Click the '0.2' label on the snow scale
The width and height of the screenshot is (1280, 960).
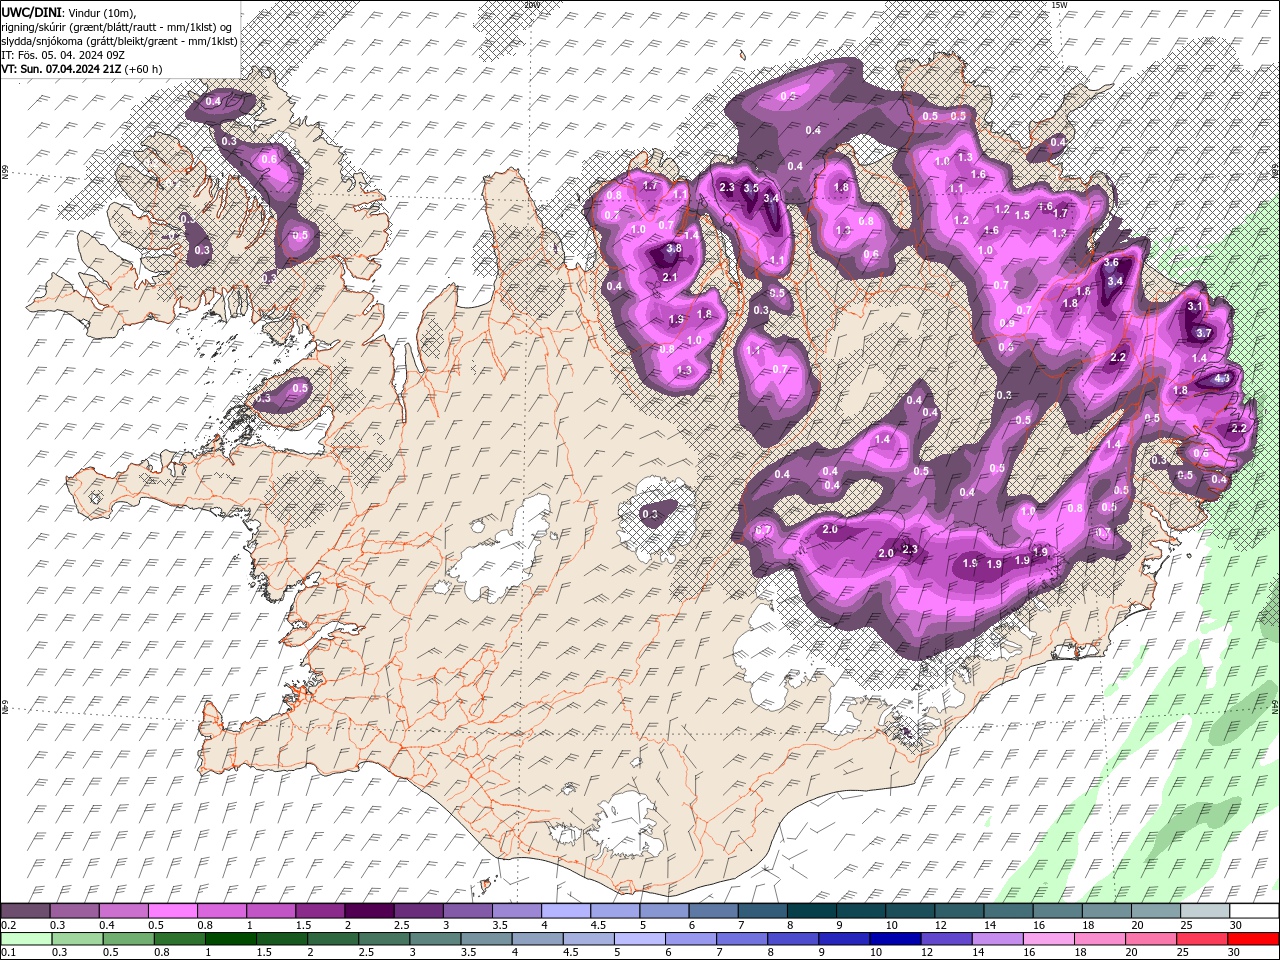[x=9, y=925]
